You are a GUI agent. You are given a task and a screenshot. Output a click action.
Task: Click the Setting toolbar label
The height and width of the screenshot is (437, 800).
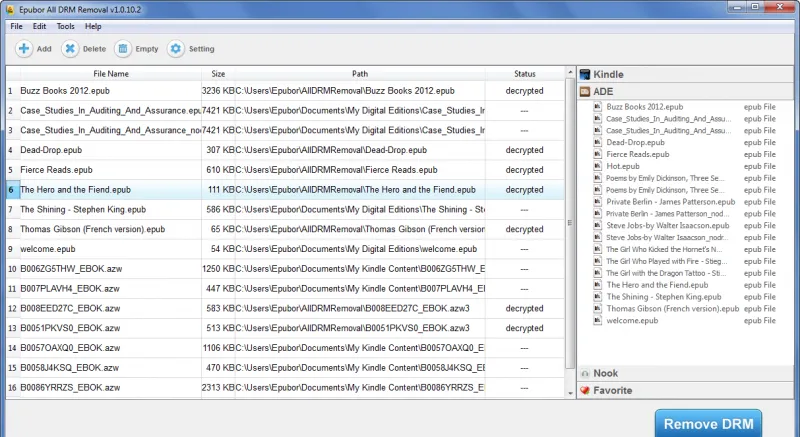(x=202, y=49)
